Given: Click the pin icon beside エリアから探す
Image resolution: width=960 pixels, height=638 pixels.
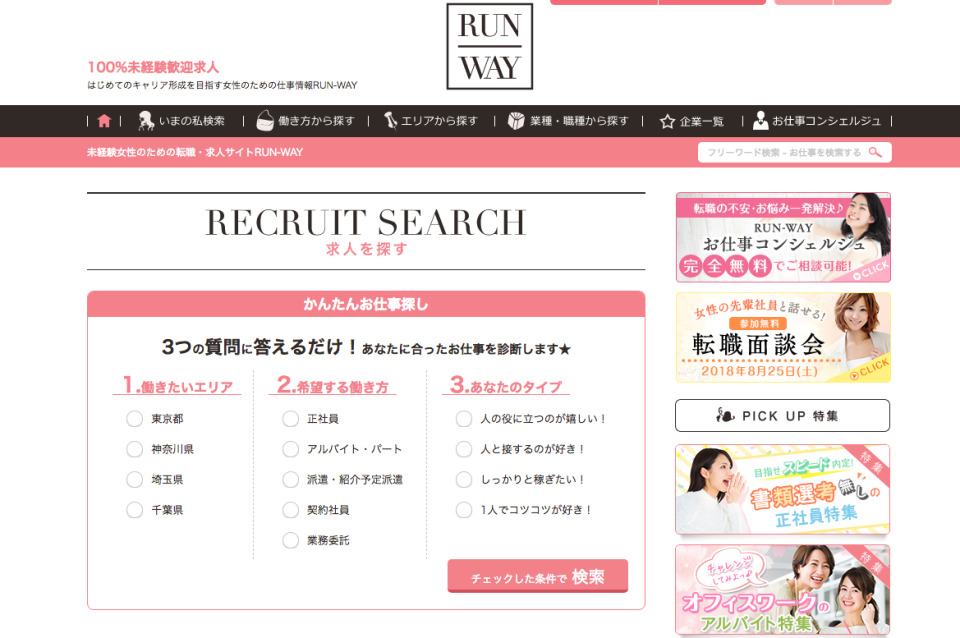Looking at the screenshot, I should 390,121.
